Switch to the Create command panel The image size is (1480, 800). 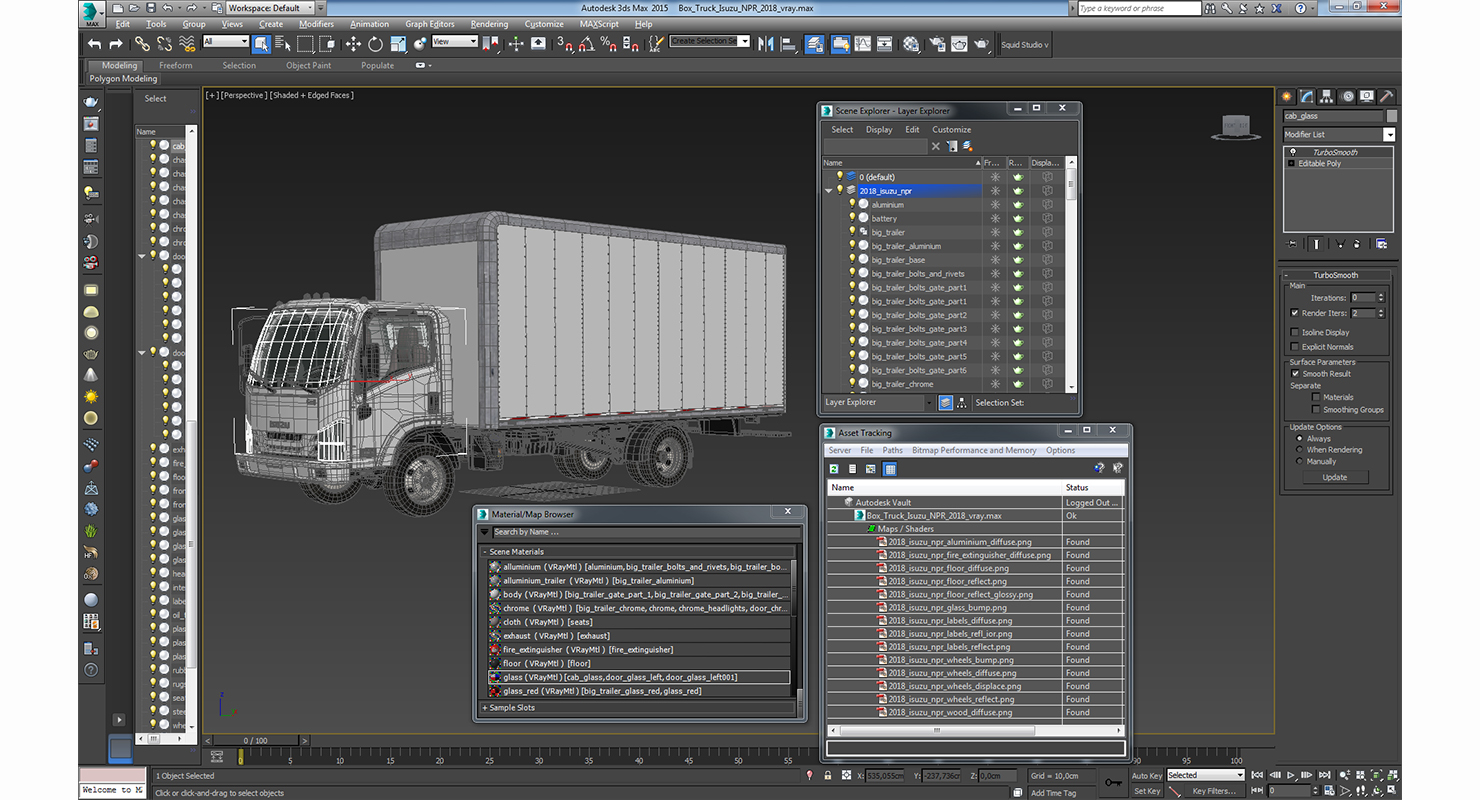pos(1288,97)
